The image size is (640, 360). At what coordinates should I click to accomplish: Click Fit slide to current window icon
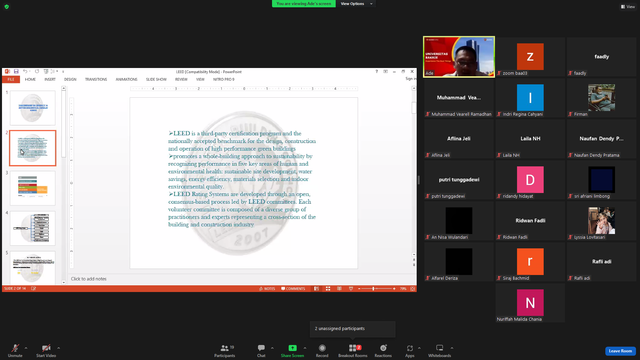[413, 289]
